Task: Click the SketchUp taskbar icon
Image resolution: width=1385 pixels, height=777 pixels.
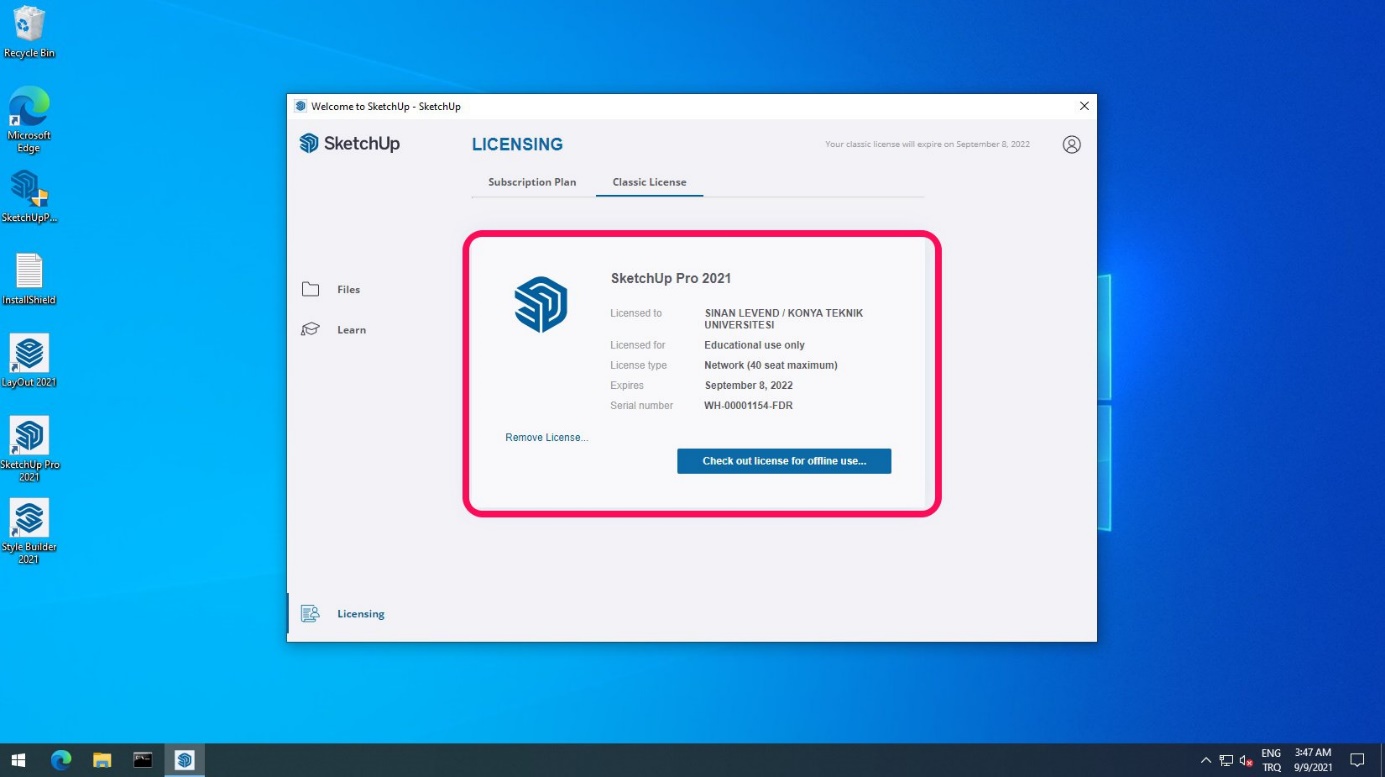Action: (x=184, y=760)
